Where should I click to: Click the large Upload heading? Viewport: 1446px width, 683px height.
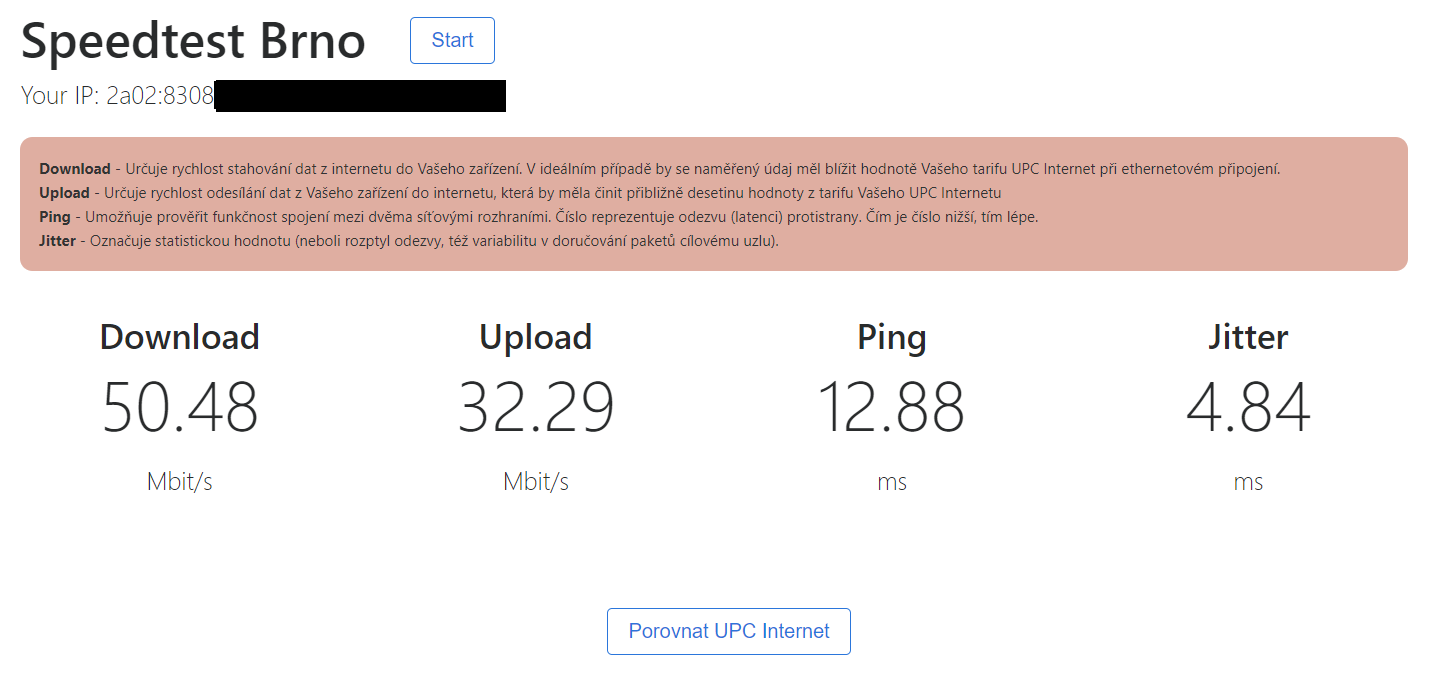536,337
